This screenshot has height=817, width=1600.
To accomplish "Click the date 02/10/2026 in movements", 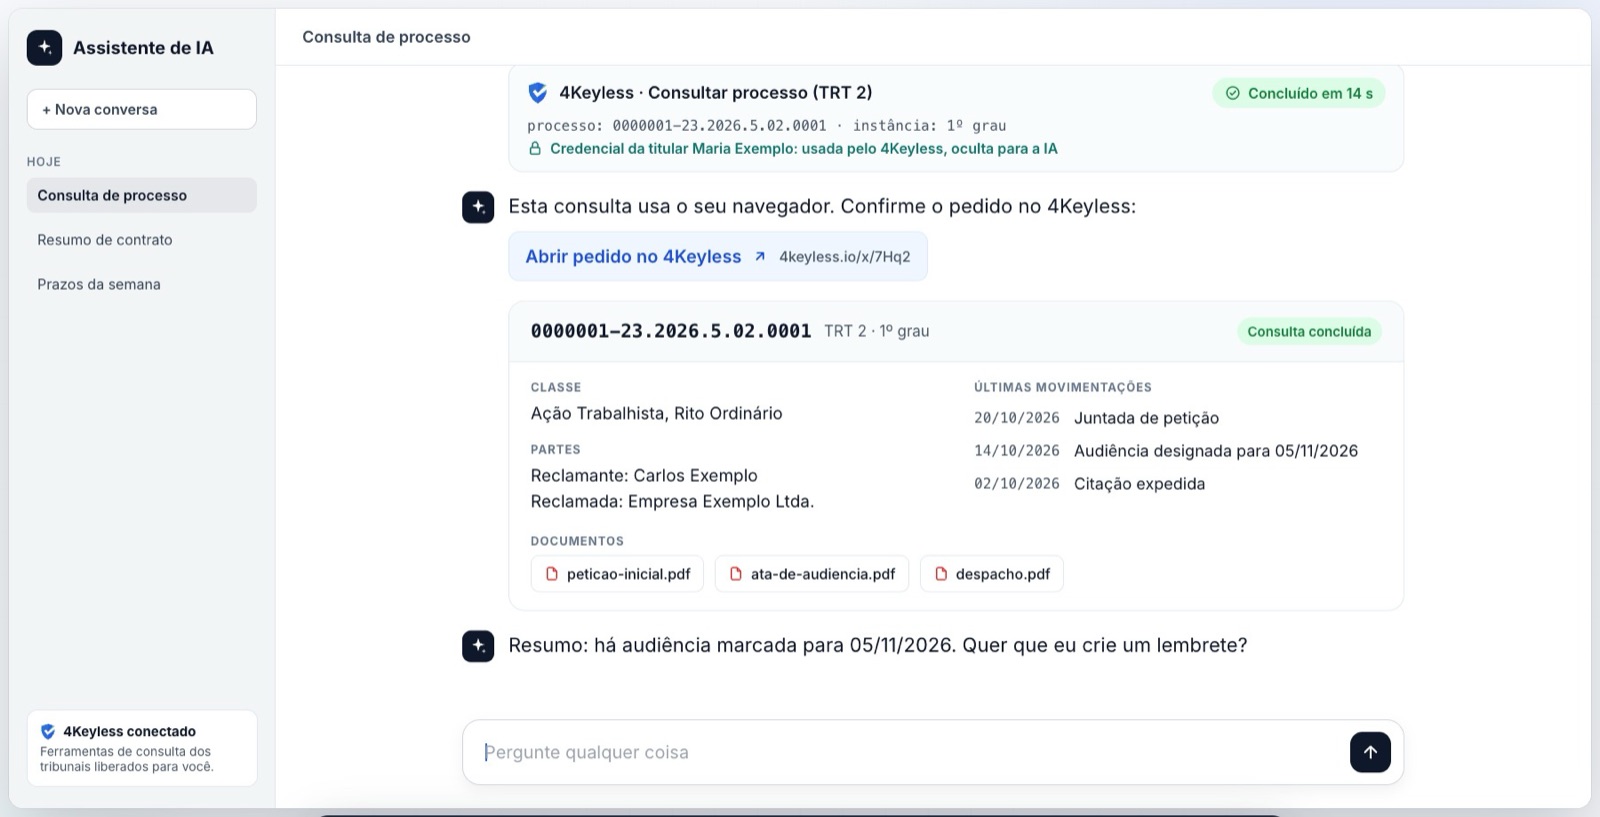I will coord(1017,484).
